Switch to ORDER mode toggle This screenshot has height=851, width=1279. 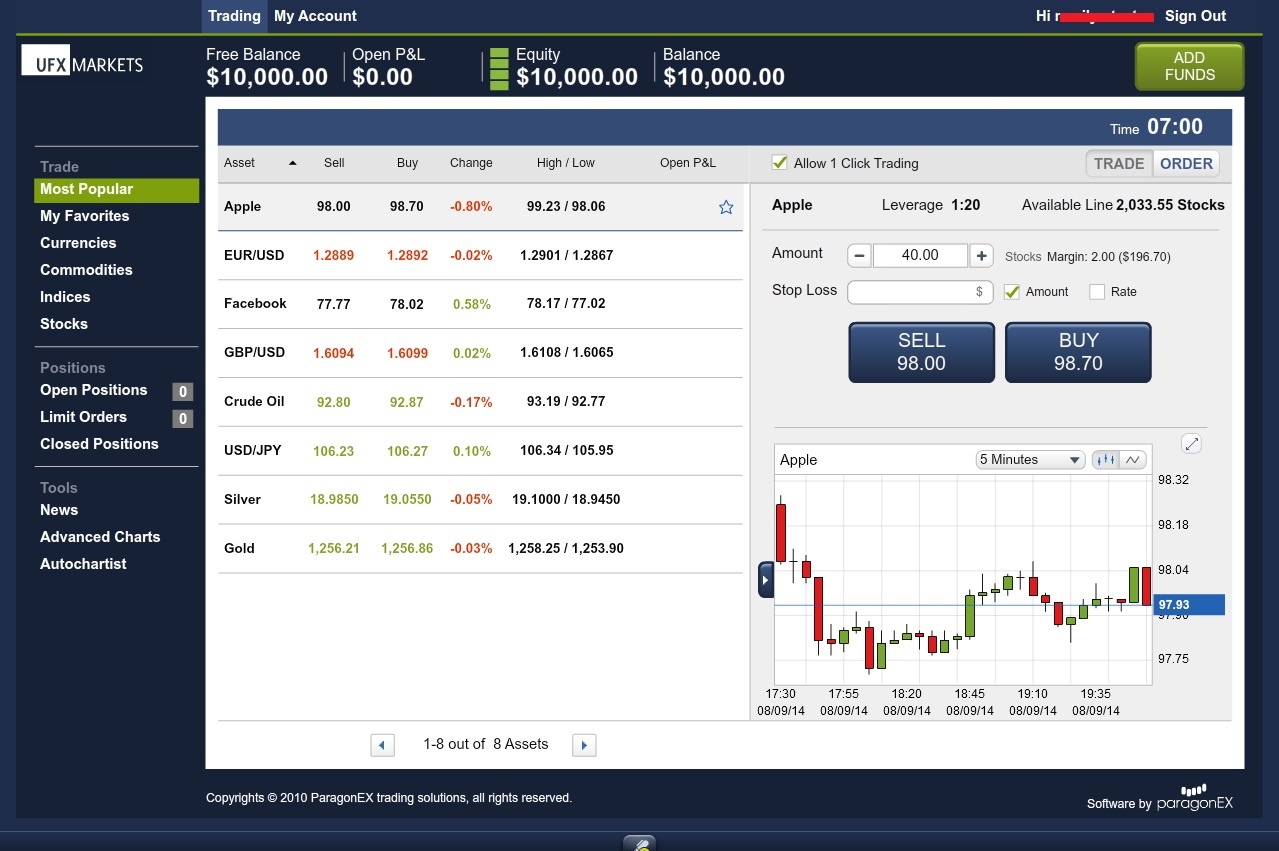(1186, 164)
